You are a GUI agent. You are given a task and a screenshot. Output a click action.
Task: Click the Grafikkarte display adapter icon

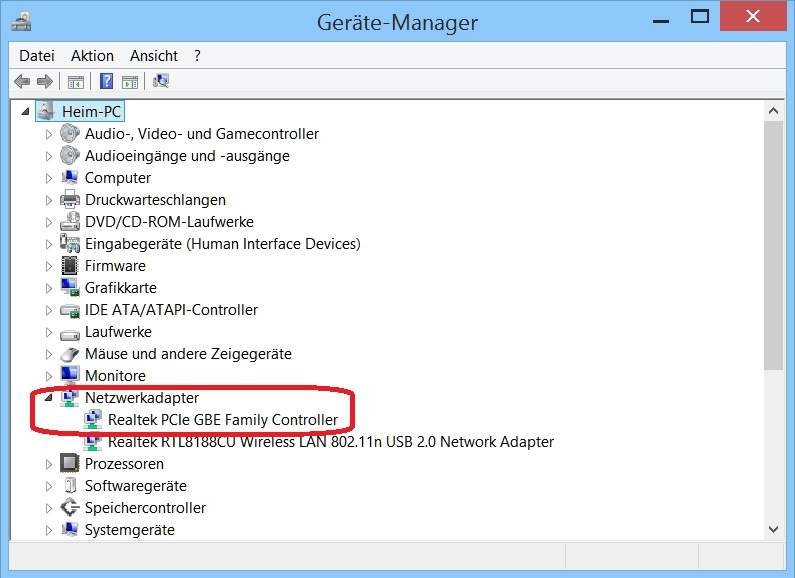[69, 287]
